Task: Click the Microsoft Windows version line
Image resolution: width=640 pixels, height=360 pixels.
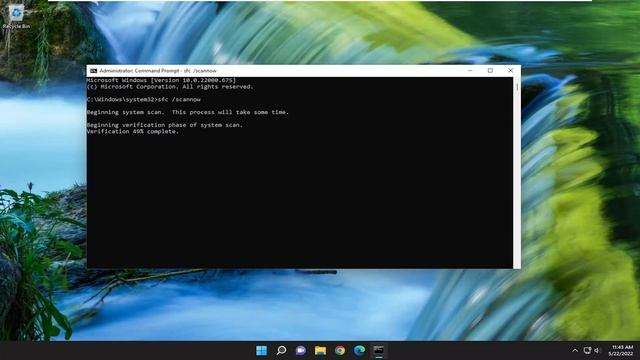Action: click(x=161, y=80)
